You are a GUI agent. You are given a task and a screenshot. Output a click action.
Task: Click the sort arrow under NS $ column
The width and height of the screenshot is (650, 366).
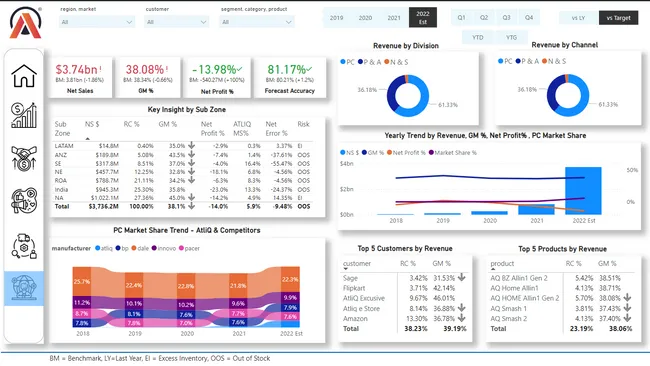(87, 139)
